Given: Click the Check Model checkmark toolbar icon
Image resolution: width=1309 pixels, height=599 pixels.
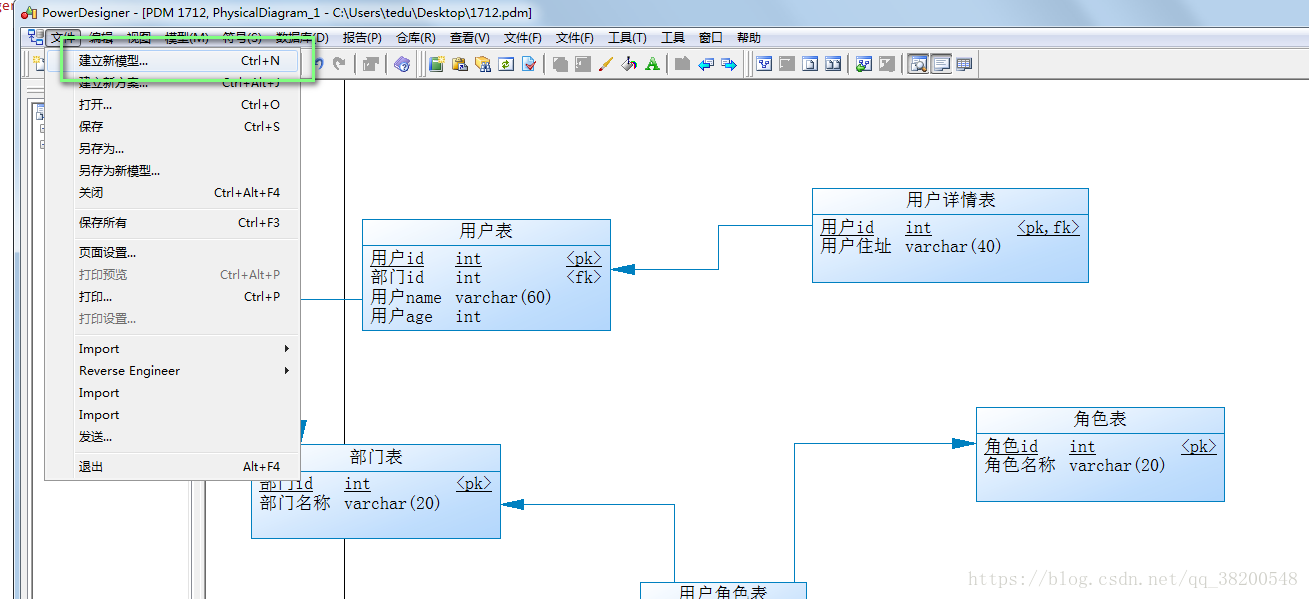Looking at the screenshot, I should click(x=529, y=64).
